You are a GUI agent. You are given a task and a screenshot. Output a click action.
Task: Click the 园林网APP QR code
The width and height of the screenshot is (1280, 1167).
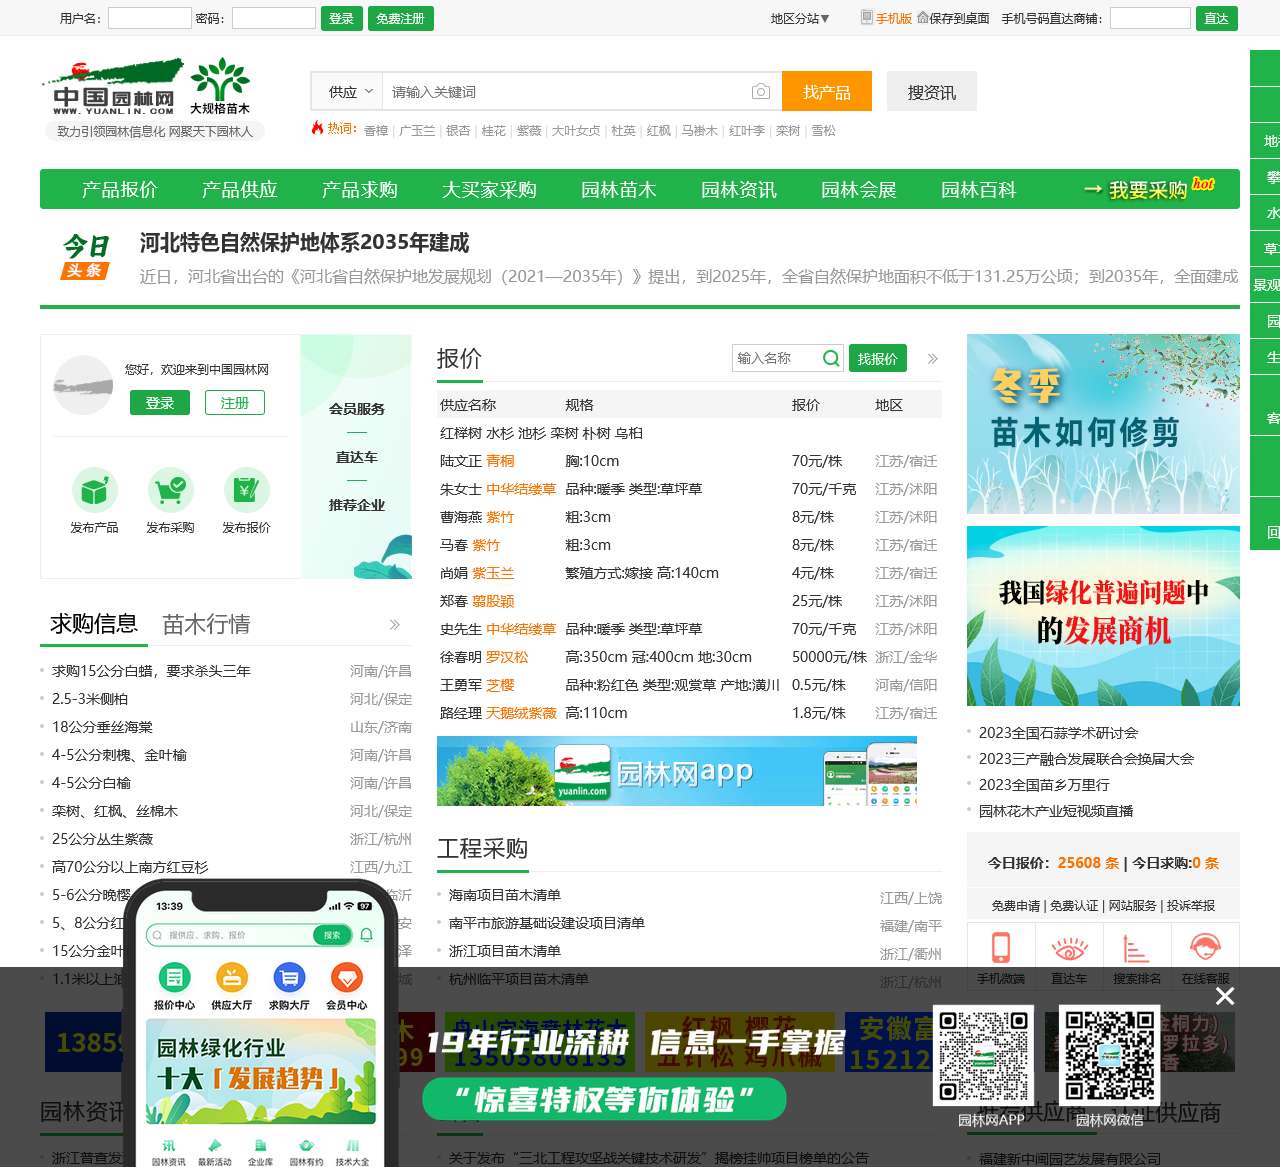(x=985, y=1055)
